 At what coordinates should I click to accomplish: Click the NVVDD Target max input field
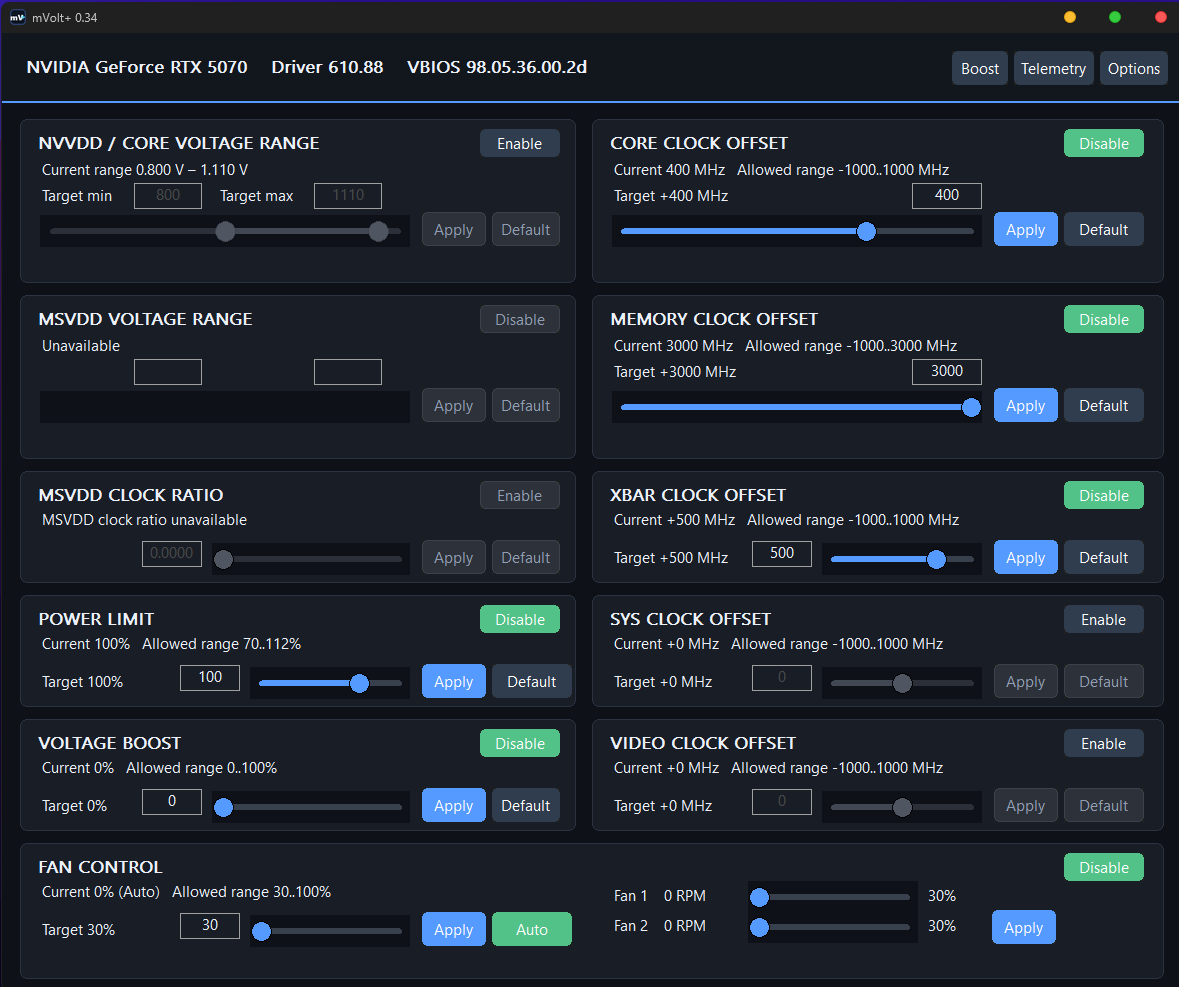(x=347, y=195)
